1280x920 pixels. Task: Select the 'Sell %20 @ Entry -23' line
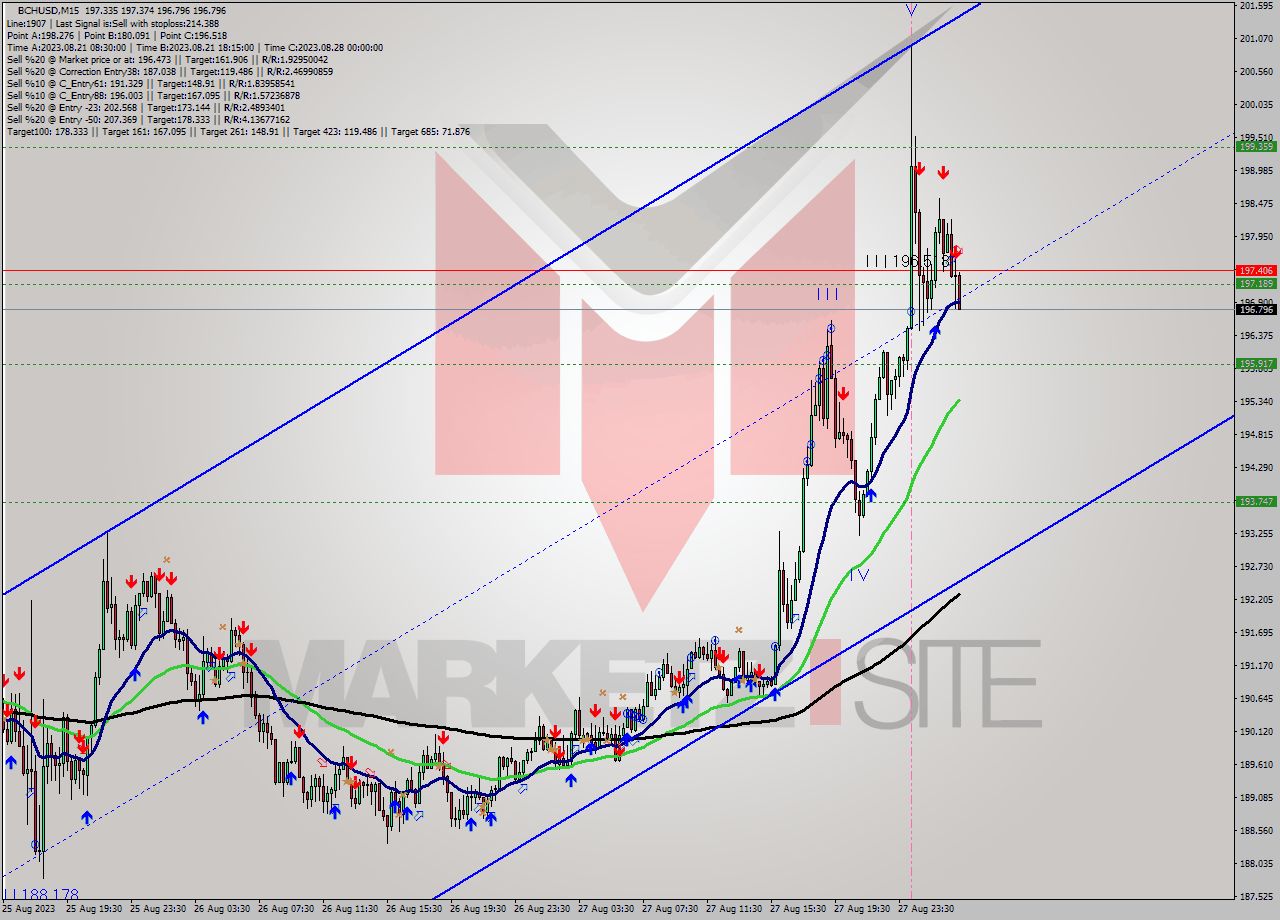click(x=145, y=108)
